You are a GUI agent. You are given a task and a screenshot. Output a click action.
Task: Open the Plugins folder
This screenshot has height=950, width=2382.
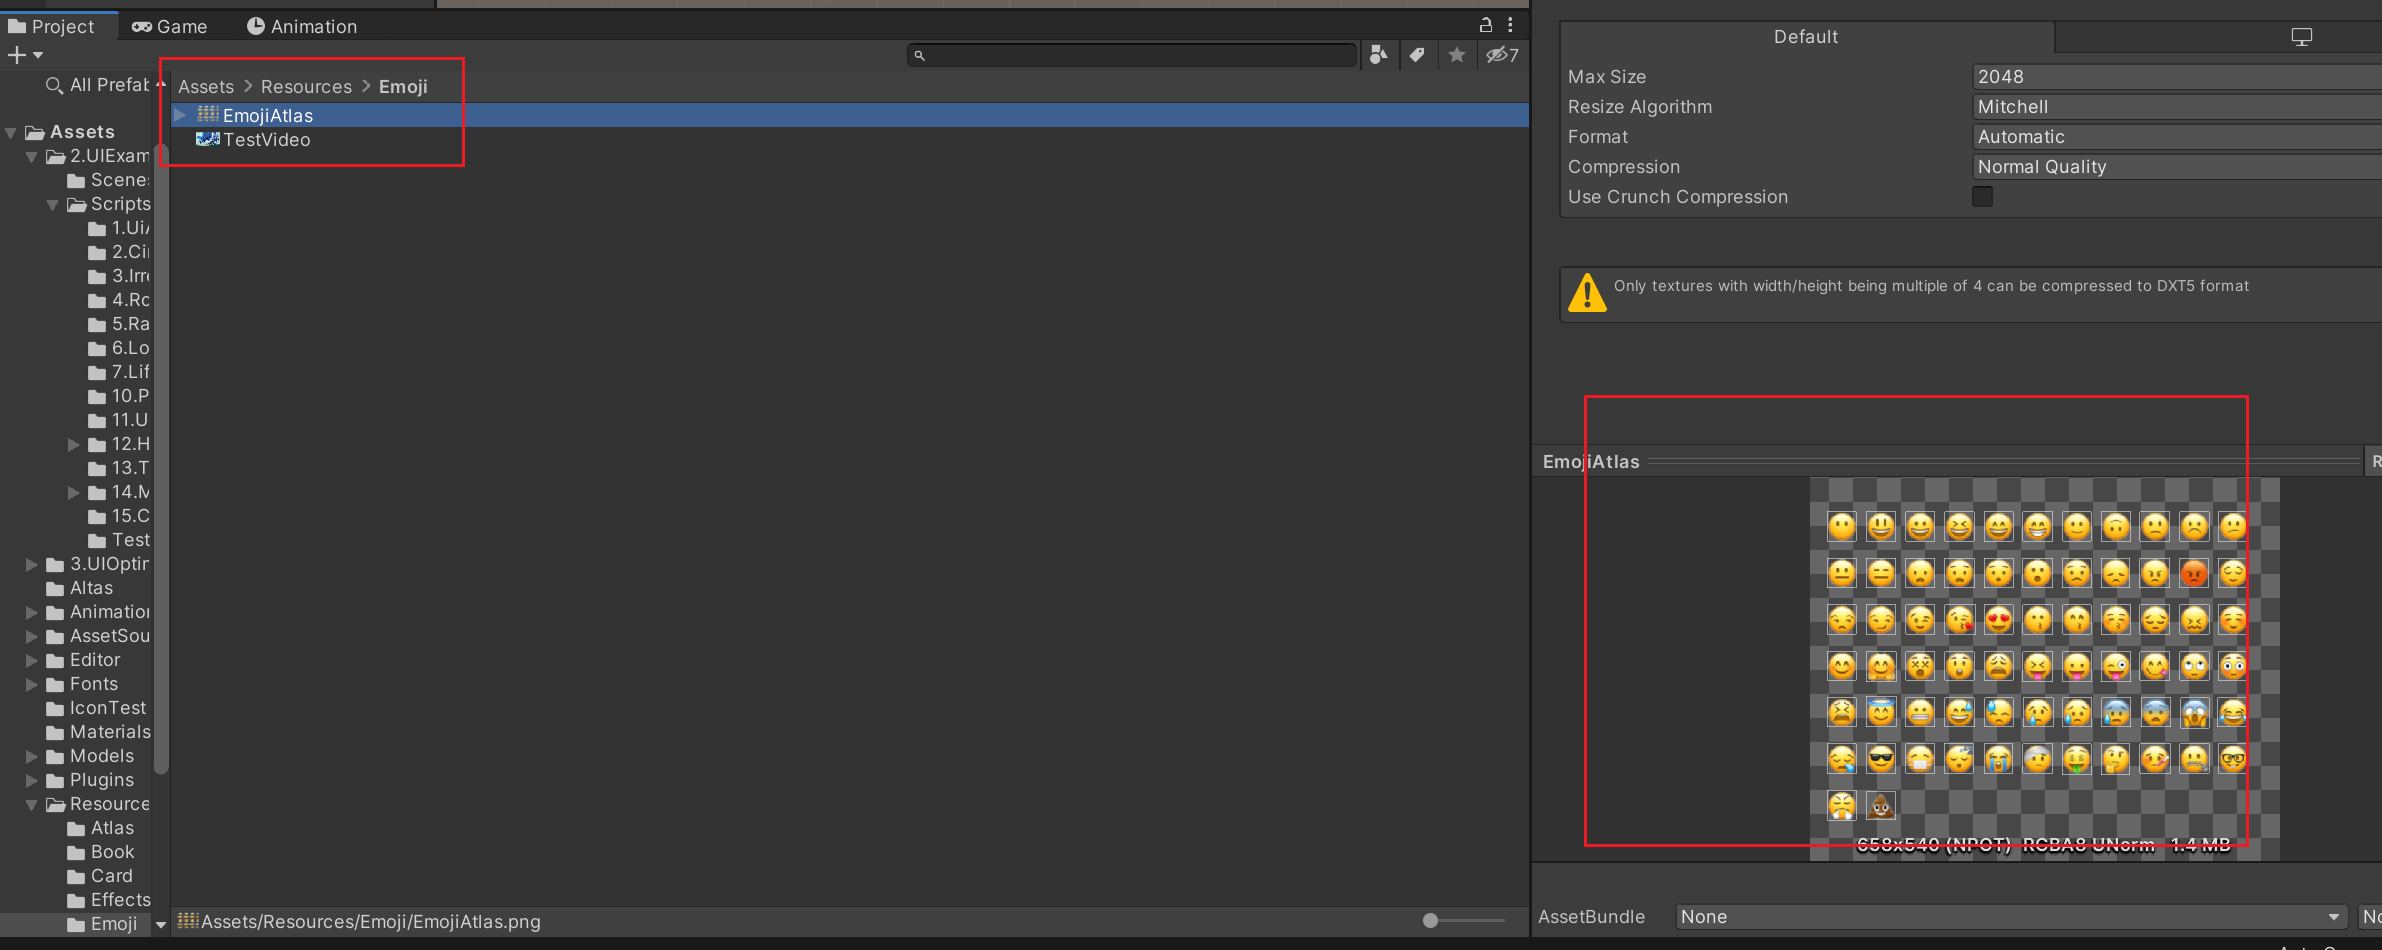(90, 780)
